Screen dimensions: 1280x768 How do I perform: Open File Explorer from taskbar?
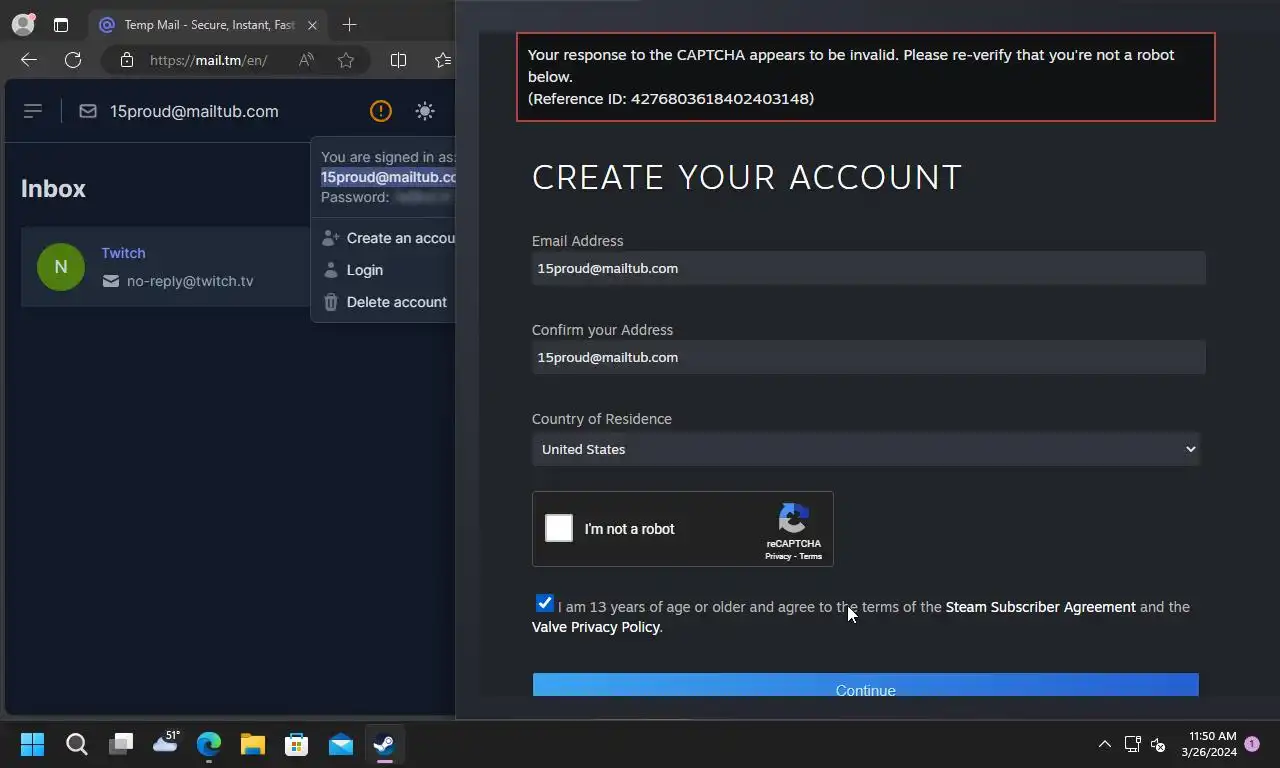coord(252,744)
